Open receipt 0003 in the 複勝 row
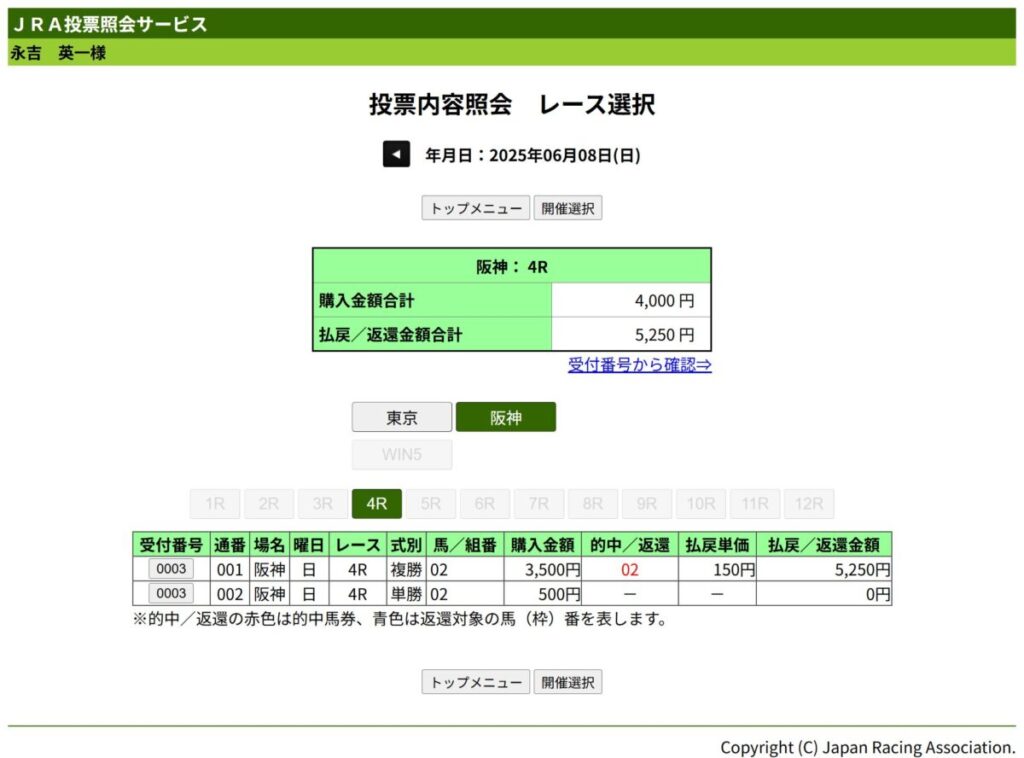This screenshot has height=758, width=1024. click(171, 569)
